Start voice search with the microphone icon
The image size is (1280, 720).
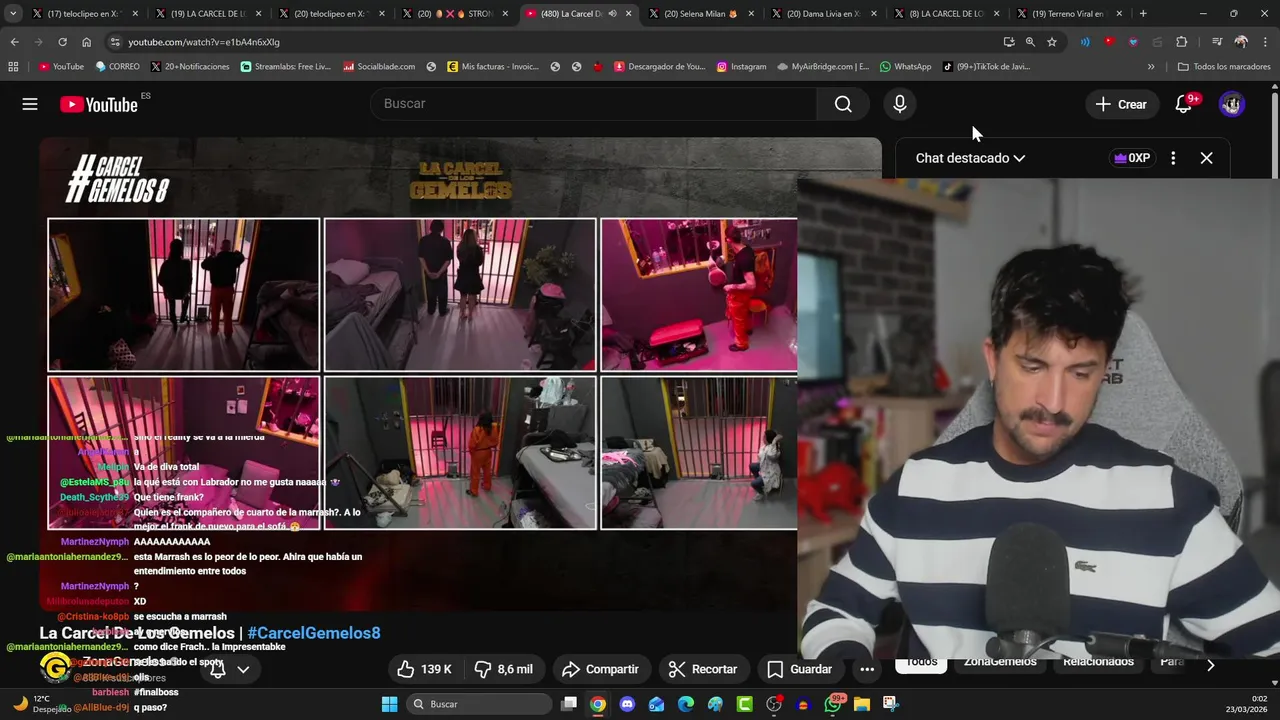click(x=899, y=104)
